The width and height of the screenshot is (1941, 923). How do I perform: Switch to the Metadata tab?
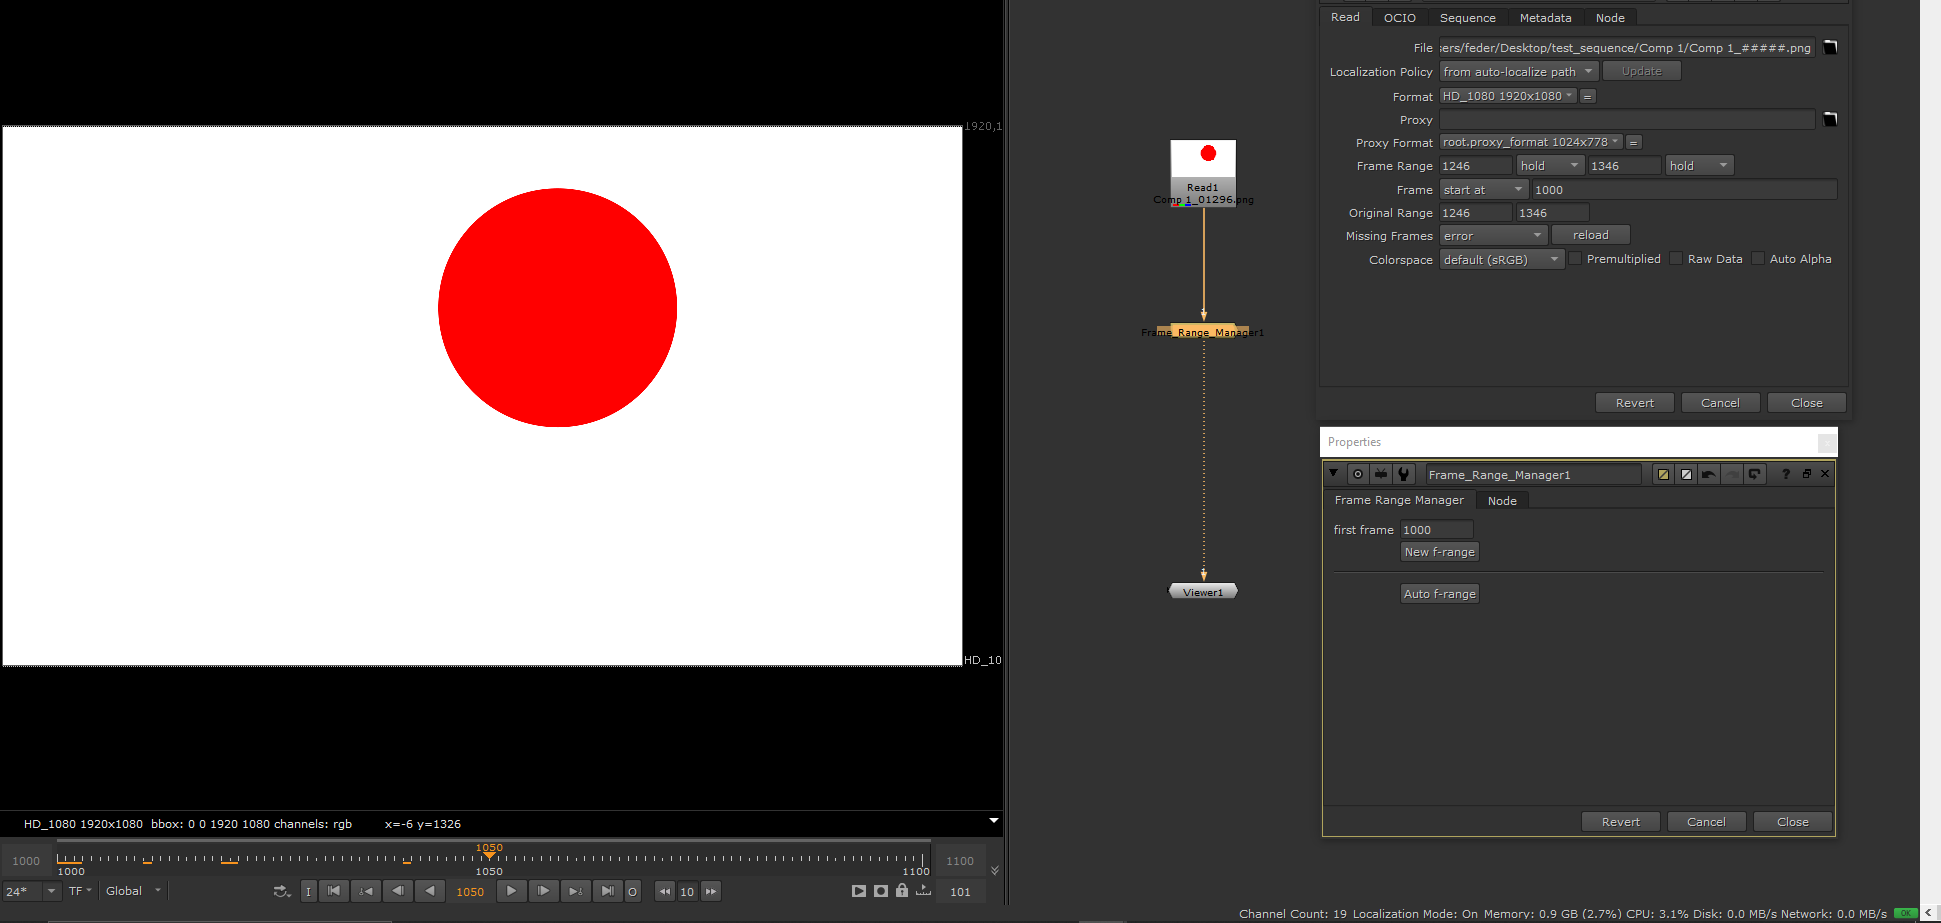click(1545, 17)
